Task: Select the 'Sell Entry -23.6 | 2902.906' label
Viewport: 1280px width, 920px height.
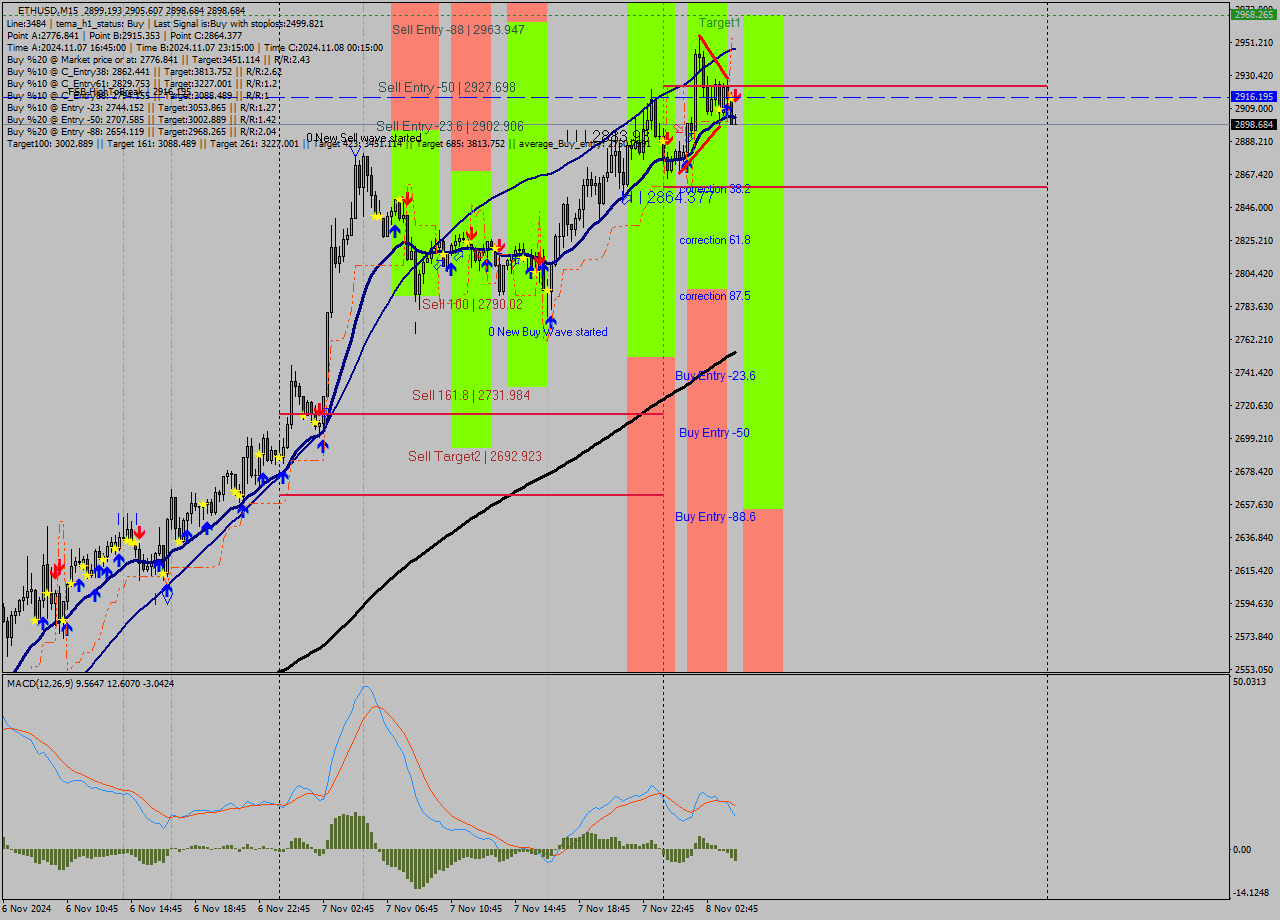Action: [450, 127]
